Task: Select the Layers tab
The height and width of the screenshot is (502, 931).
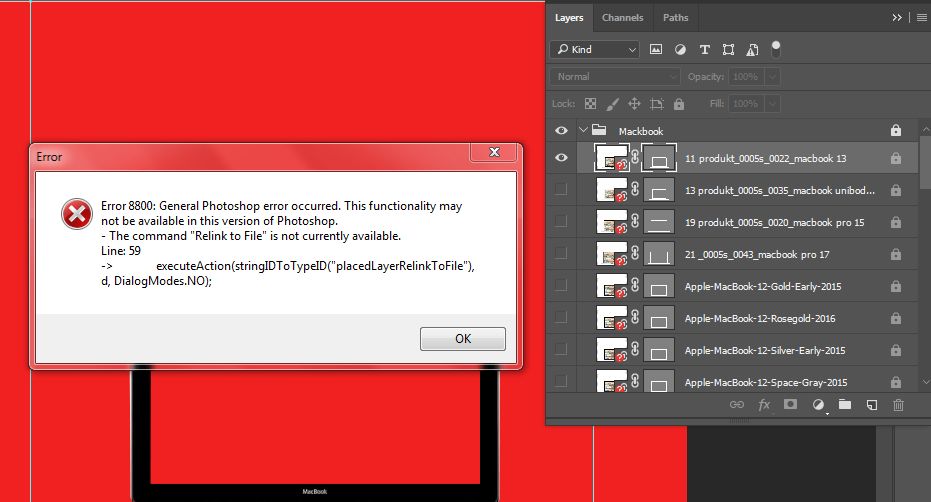Action: tap(569, 17)
